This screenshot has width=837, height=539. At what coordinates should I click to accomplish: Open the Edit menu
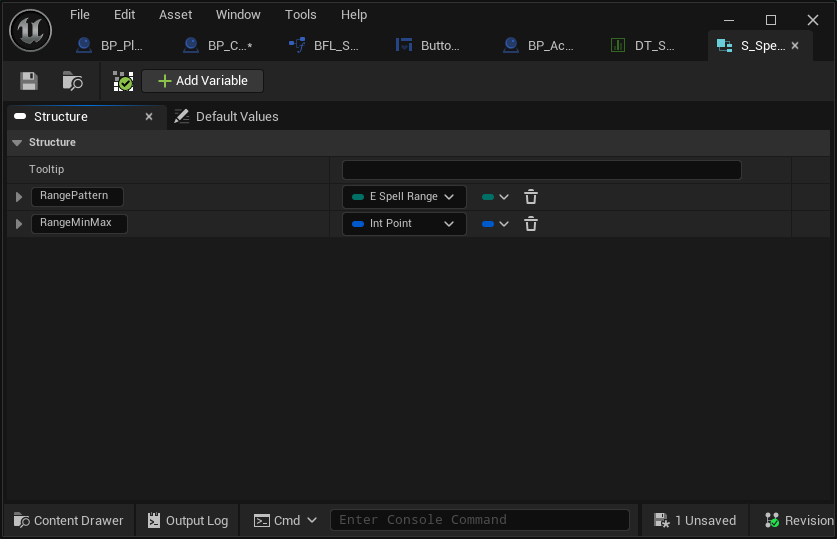(x=124, y=14)
